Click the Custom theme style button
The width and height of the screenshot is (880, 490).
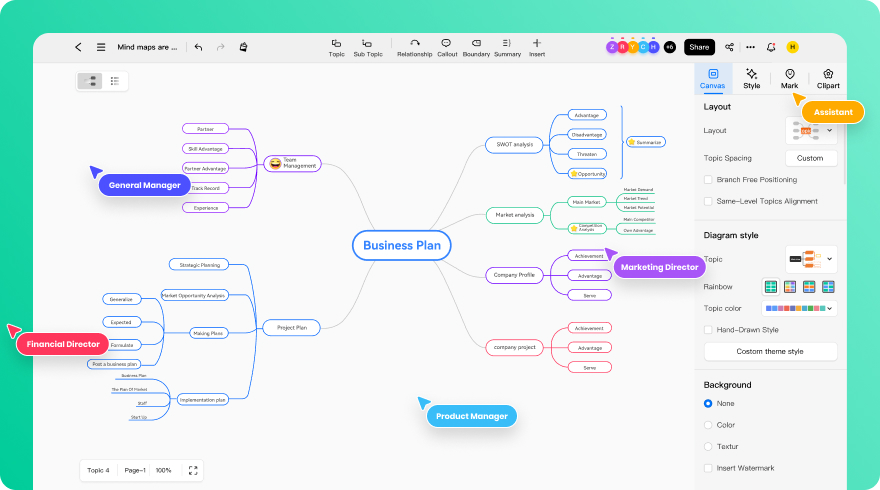click(x=770, y=351)
